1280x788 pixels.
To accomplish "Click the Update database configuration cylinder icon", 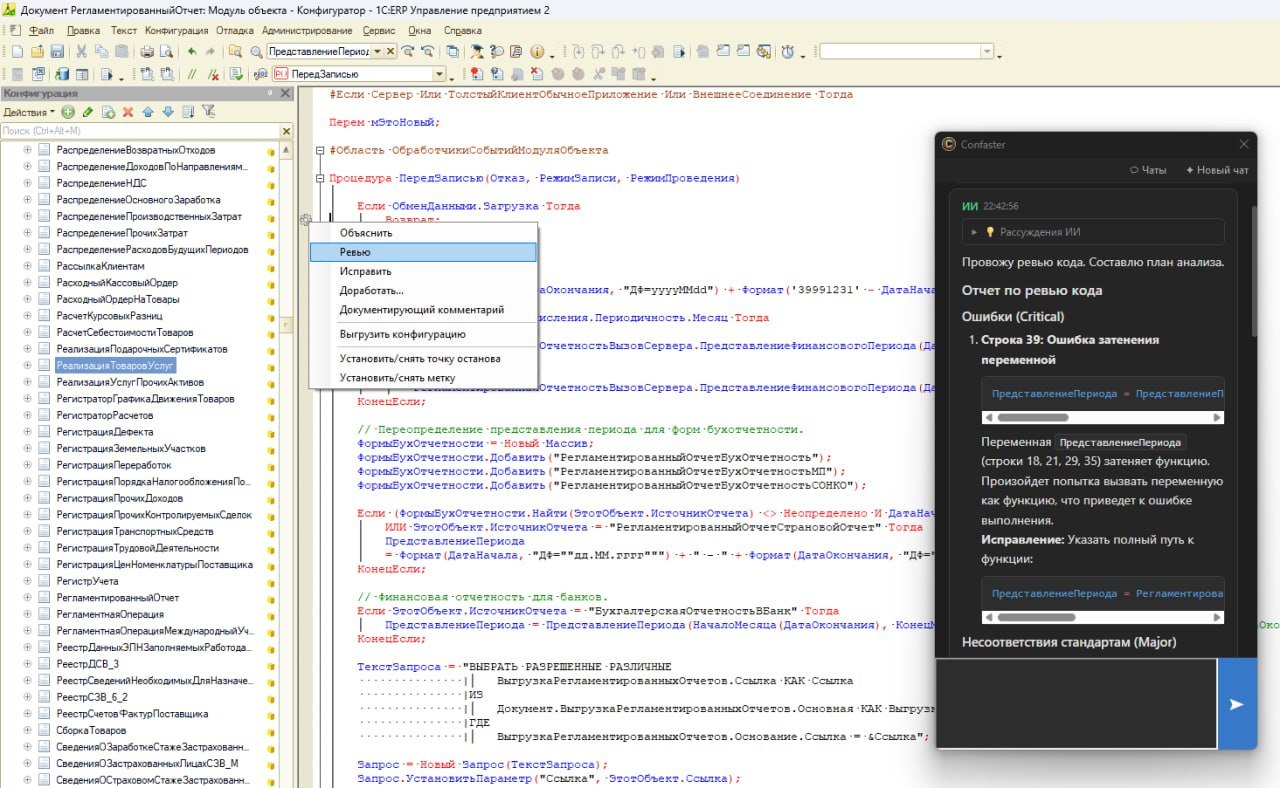I will (x=62, y=74).
